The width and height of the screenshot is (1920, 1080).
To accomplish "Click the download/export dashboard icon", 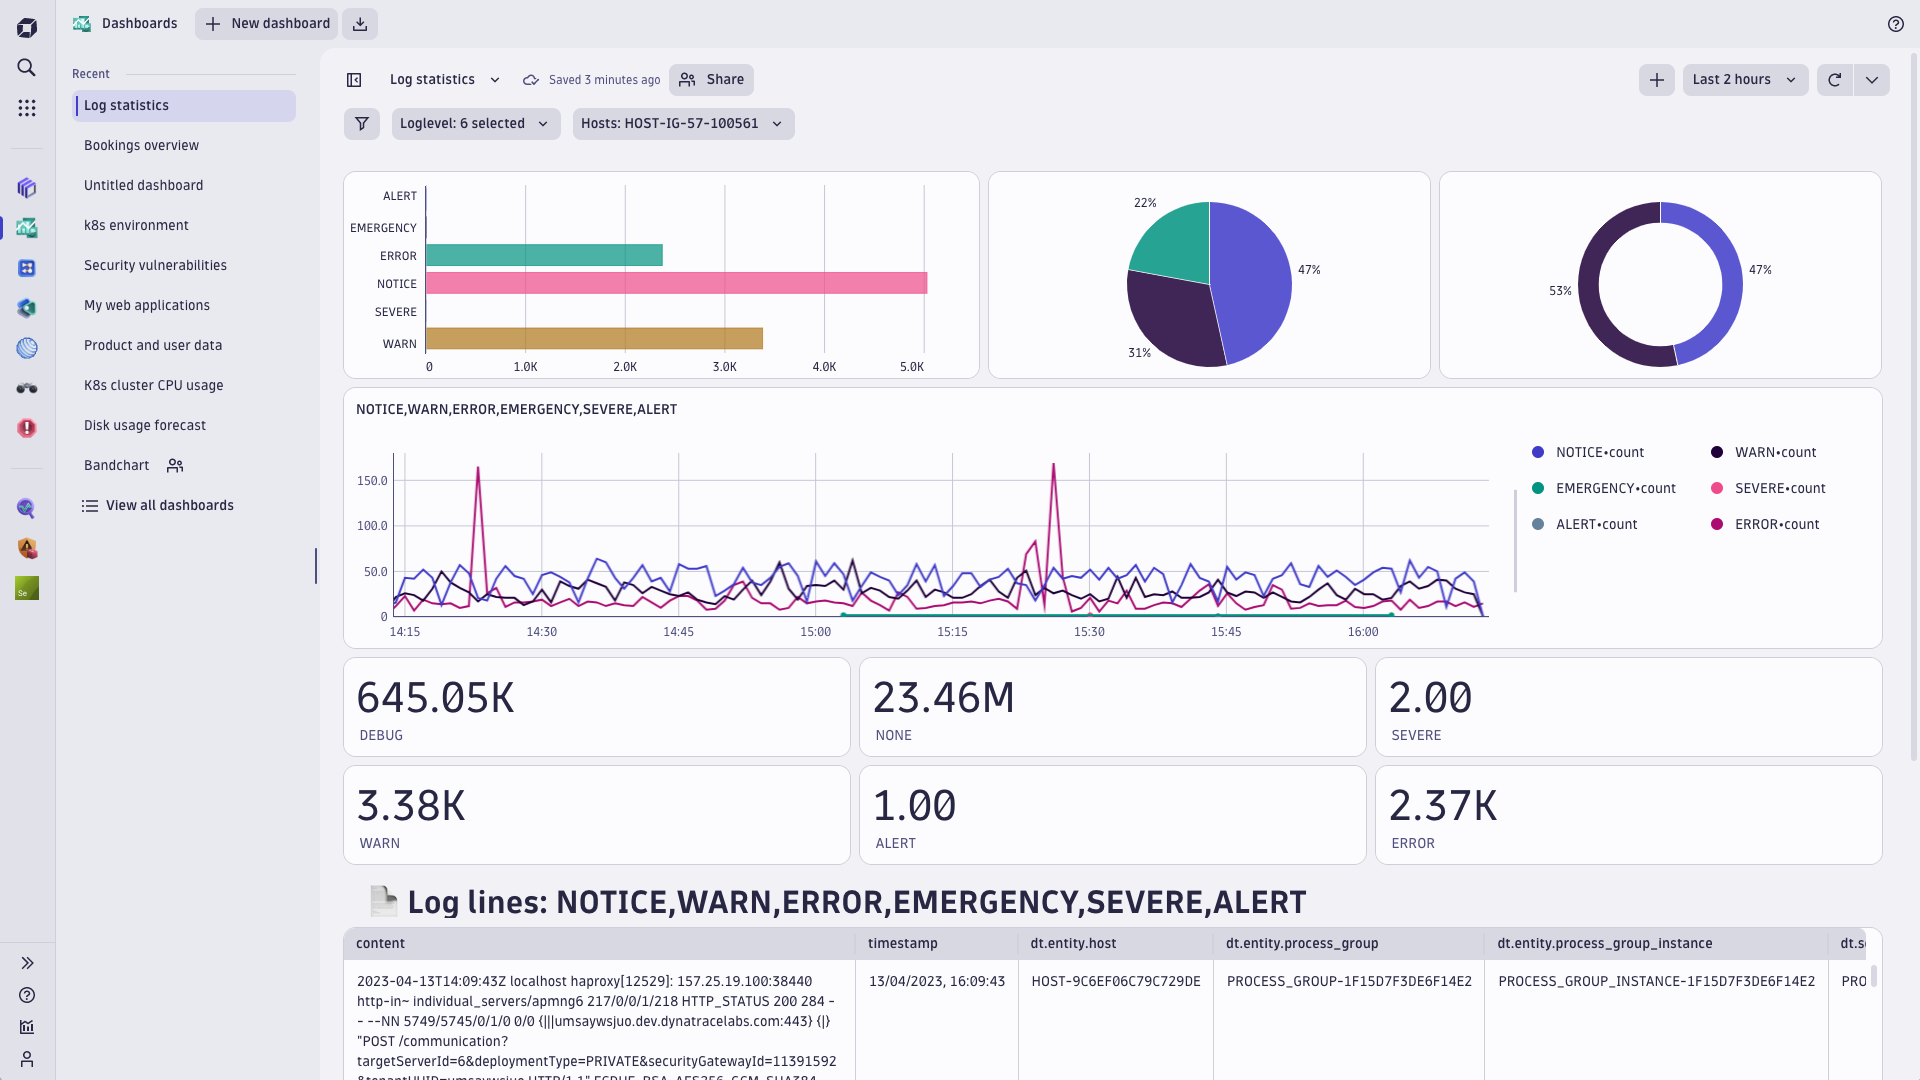I will [360, 24].
